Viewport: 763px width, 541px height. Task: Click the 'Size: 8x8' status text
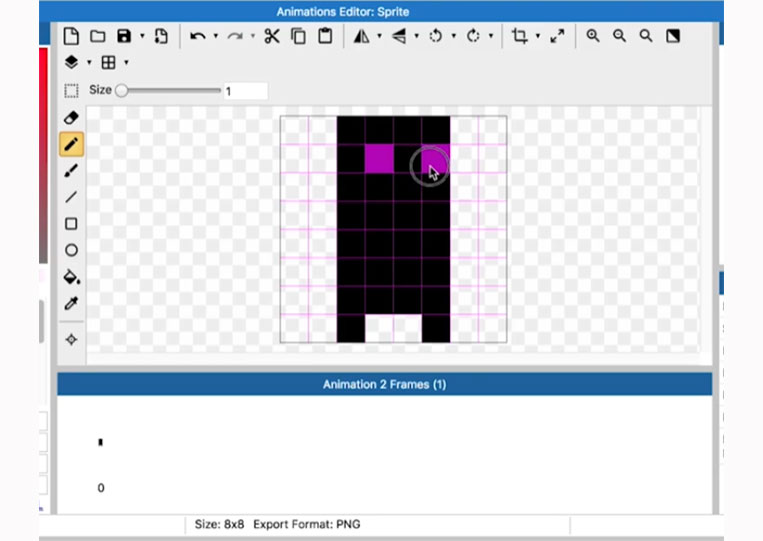click(219, 524)
